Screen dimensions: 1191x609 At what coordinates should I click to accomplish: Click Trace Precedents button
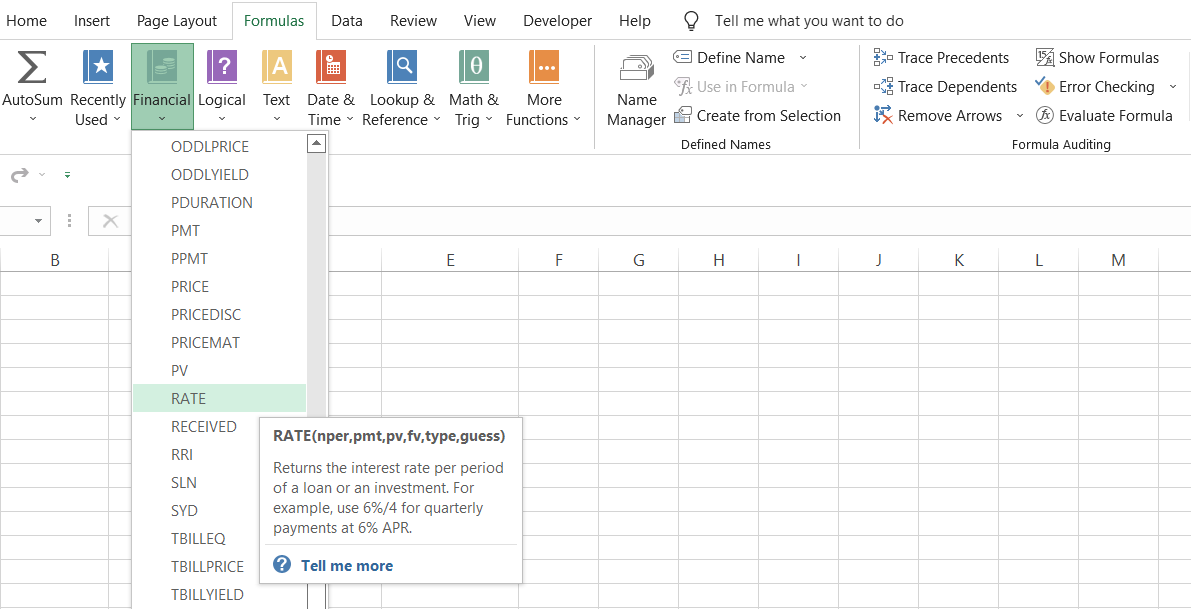click(x=941, y=58)
